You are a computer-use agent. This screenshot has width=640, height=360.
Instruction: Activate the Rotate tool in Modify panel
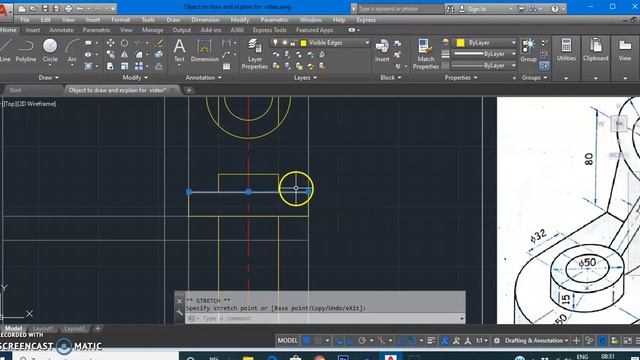coord(124,43)
